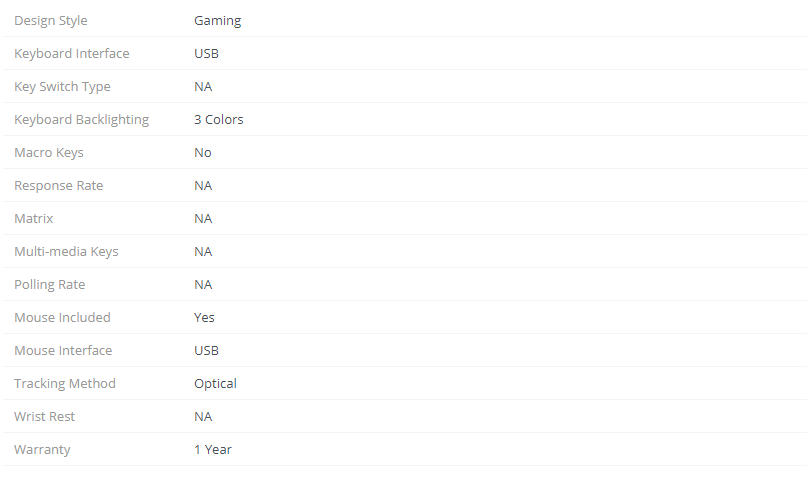Select the Yes value for Mouse Included

tap(204, 318)
